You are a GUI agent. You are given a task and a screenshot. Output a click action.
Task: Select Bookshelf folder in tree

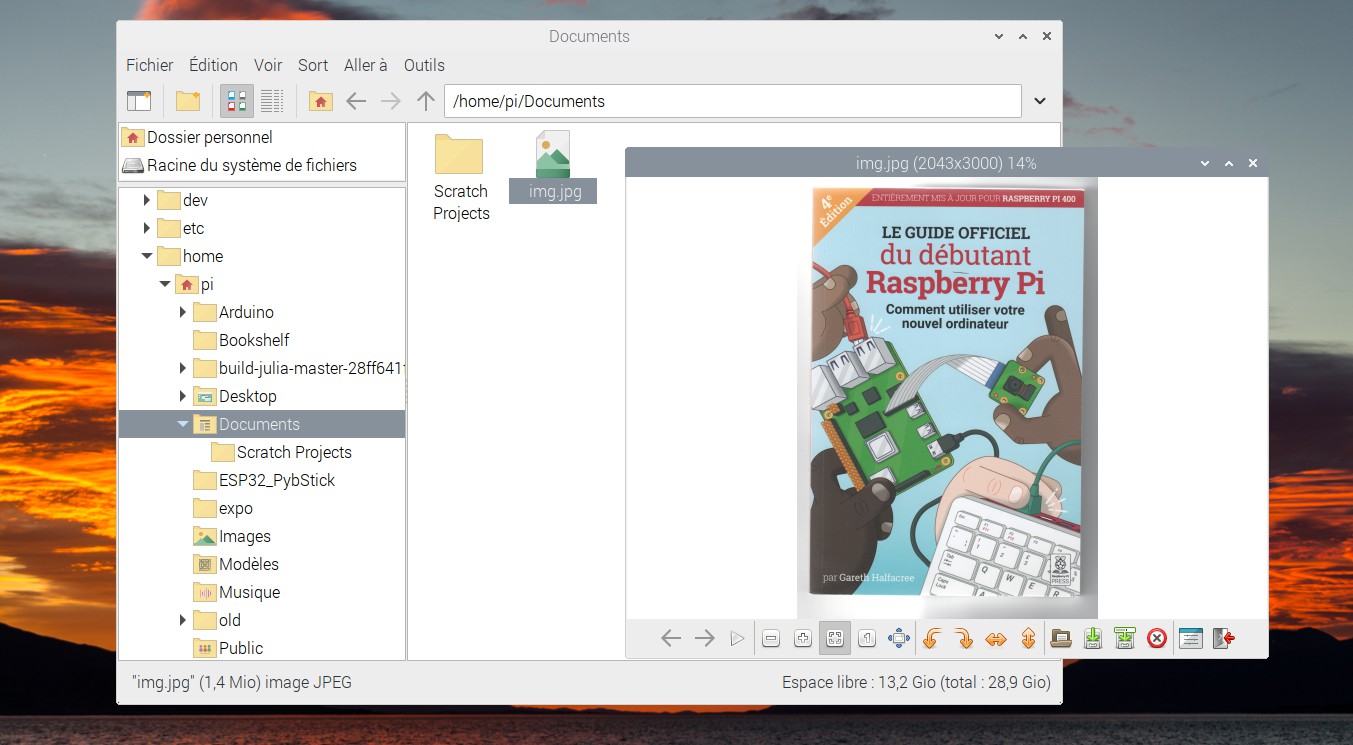(x=254, y=340)
